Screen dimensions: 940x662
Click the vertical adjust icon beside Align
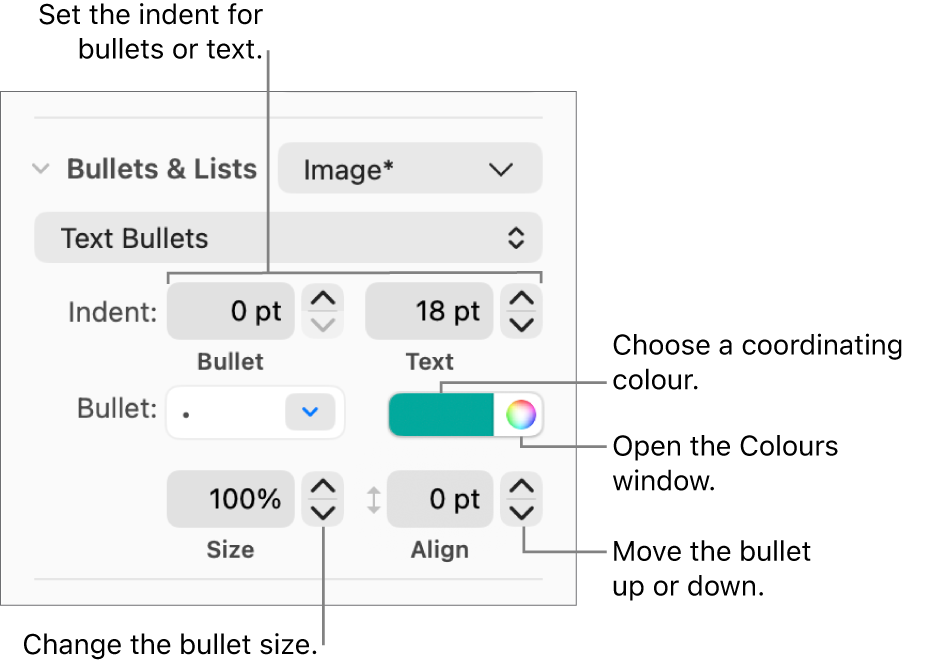[x=374, y=498]
